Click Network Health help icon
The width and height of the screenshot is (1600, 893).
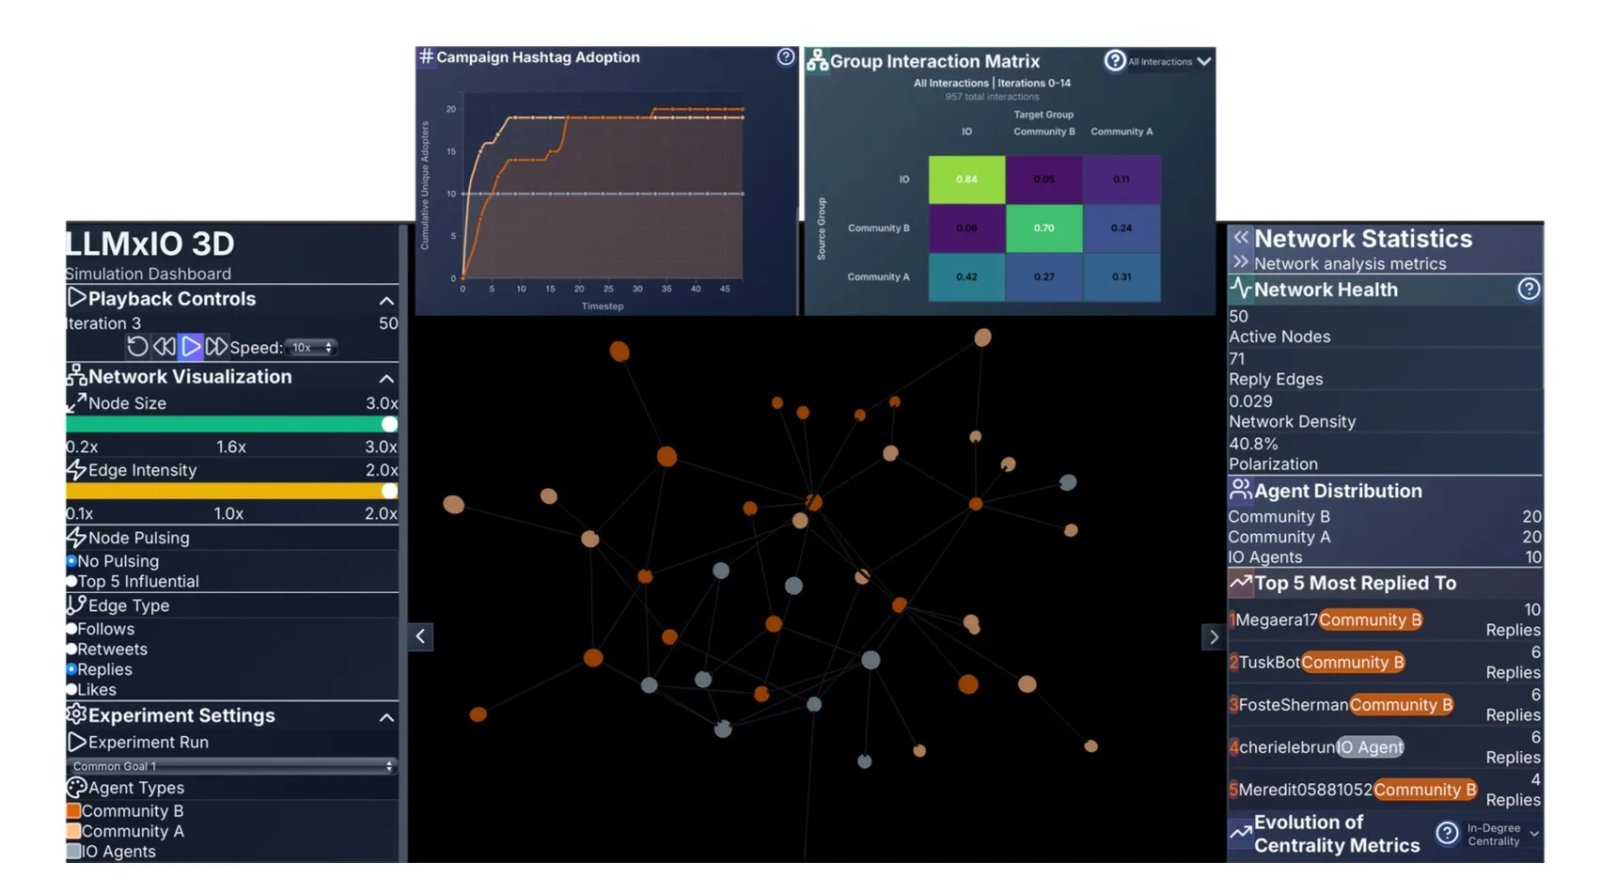(x=1528, y=289)
